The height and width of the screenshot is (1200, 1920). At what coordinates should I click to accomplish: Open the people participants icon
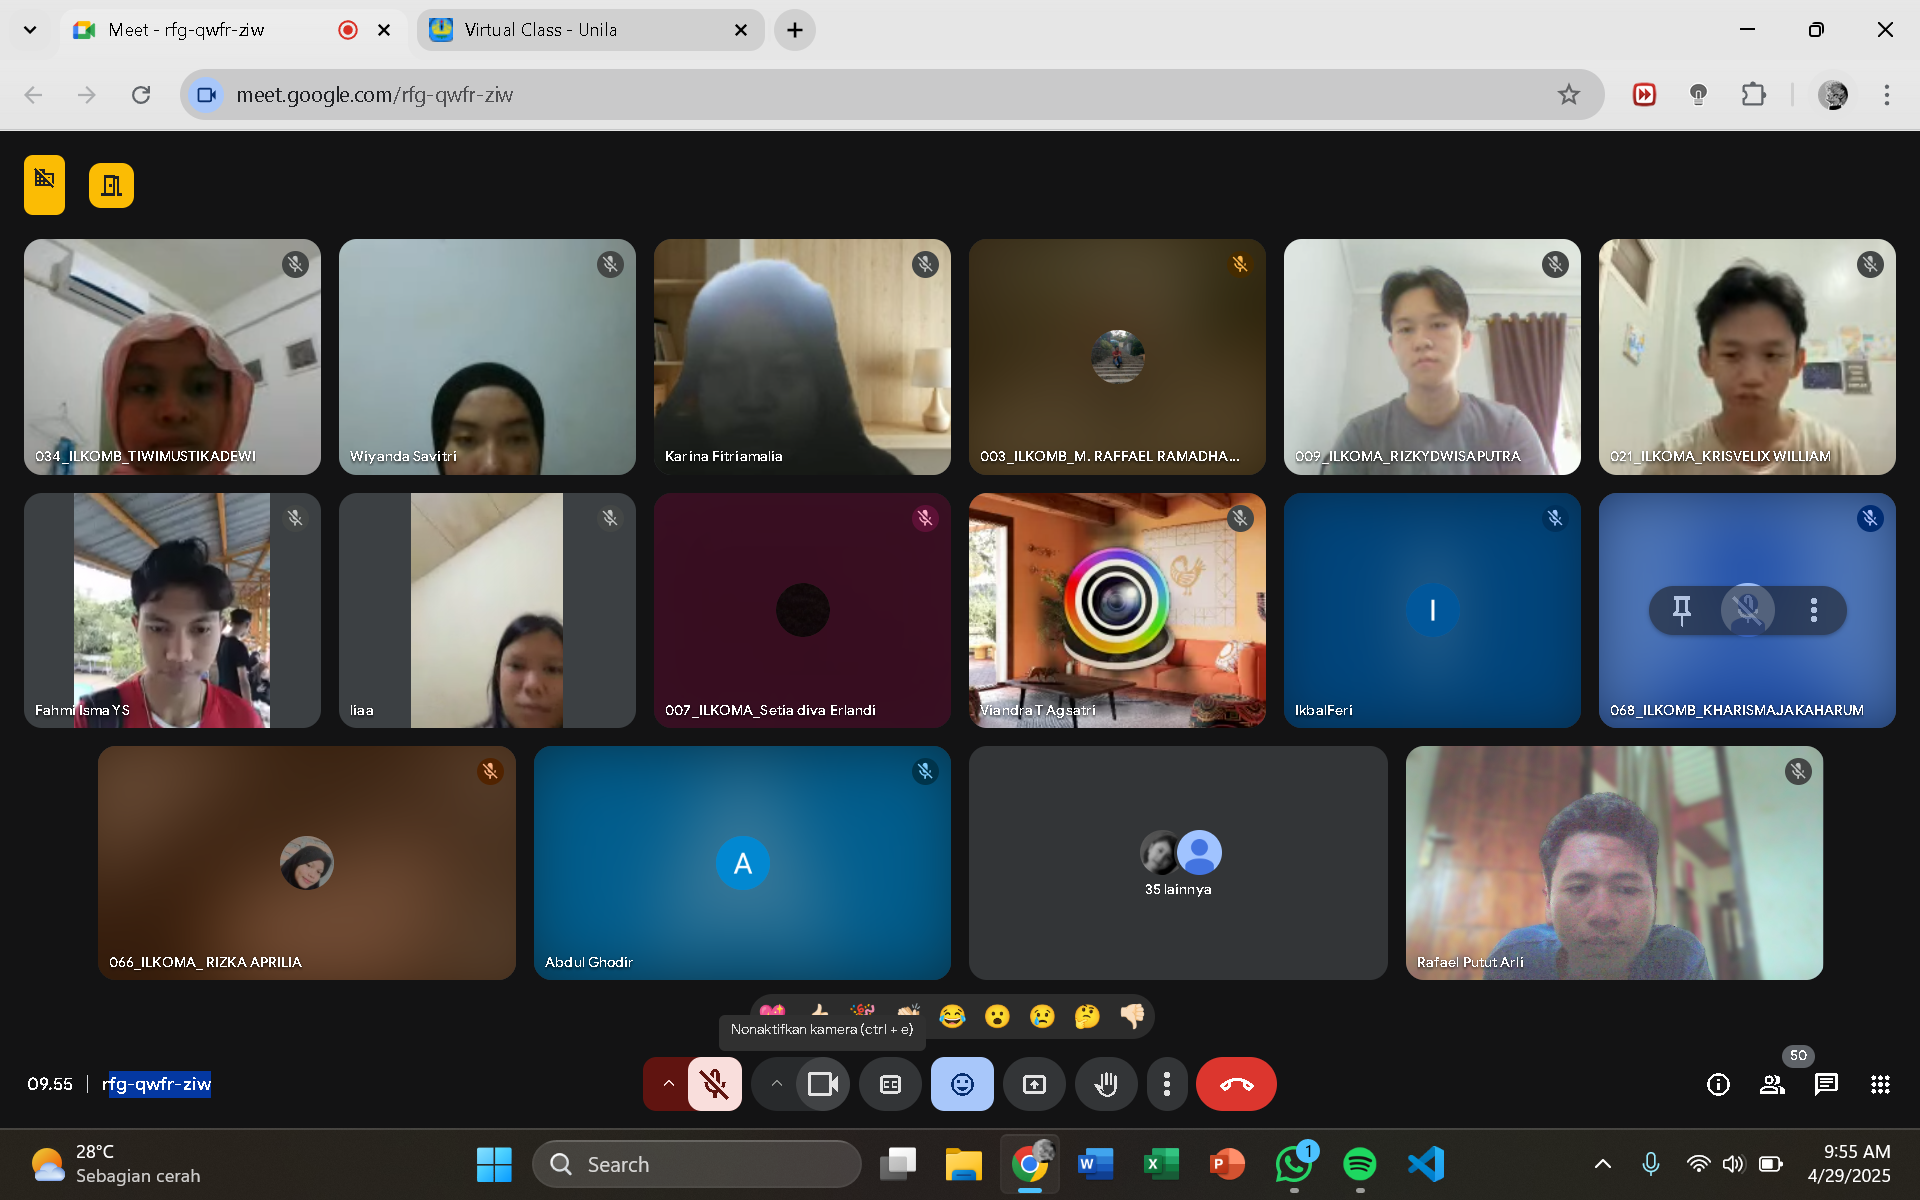(1772, 1084)
